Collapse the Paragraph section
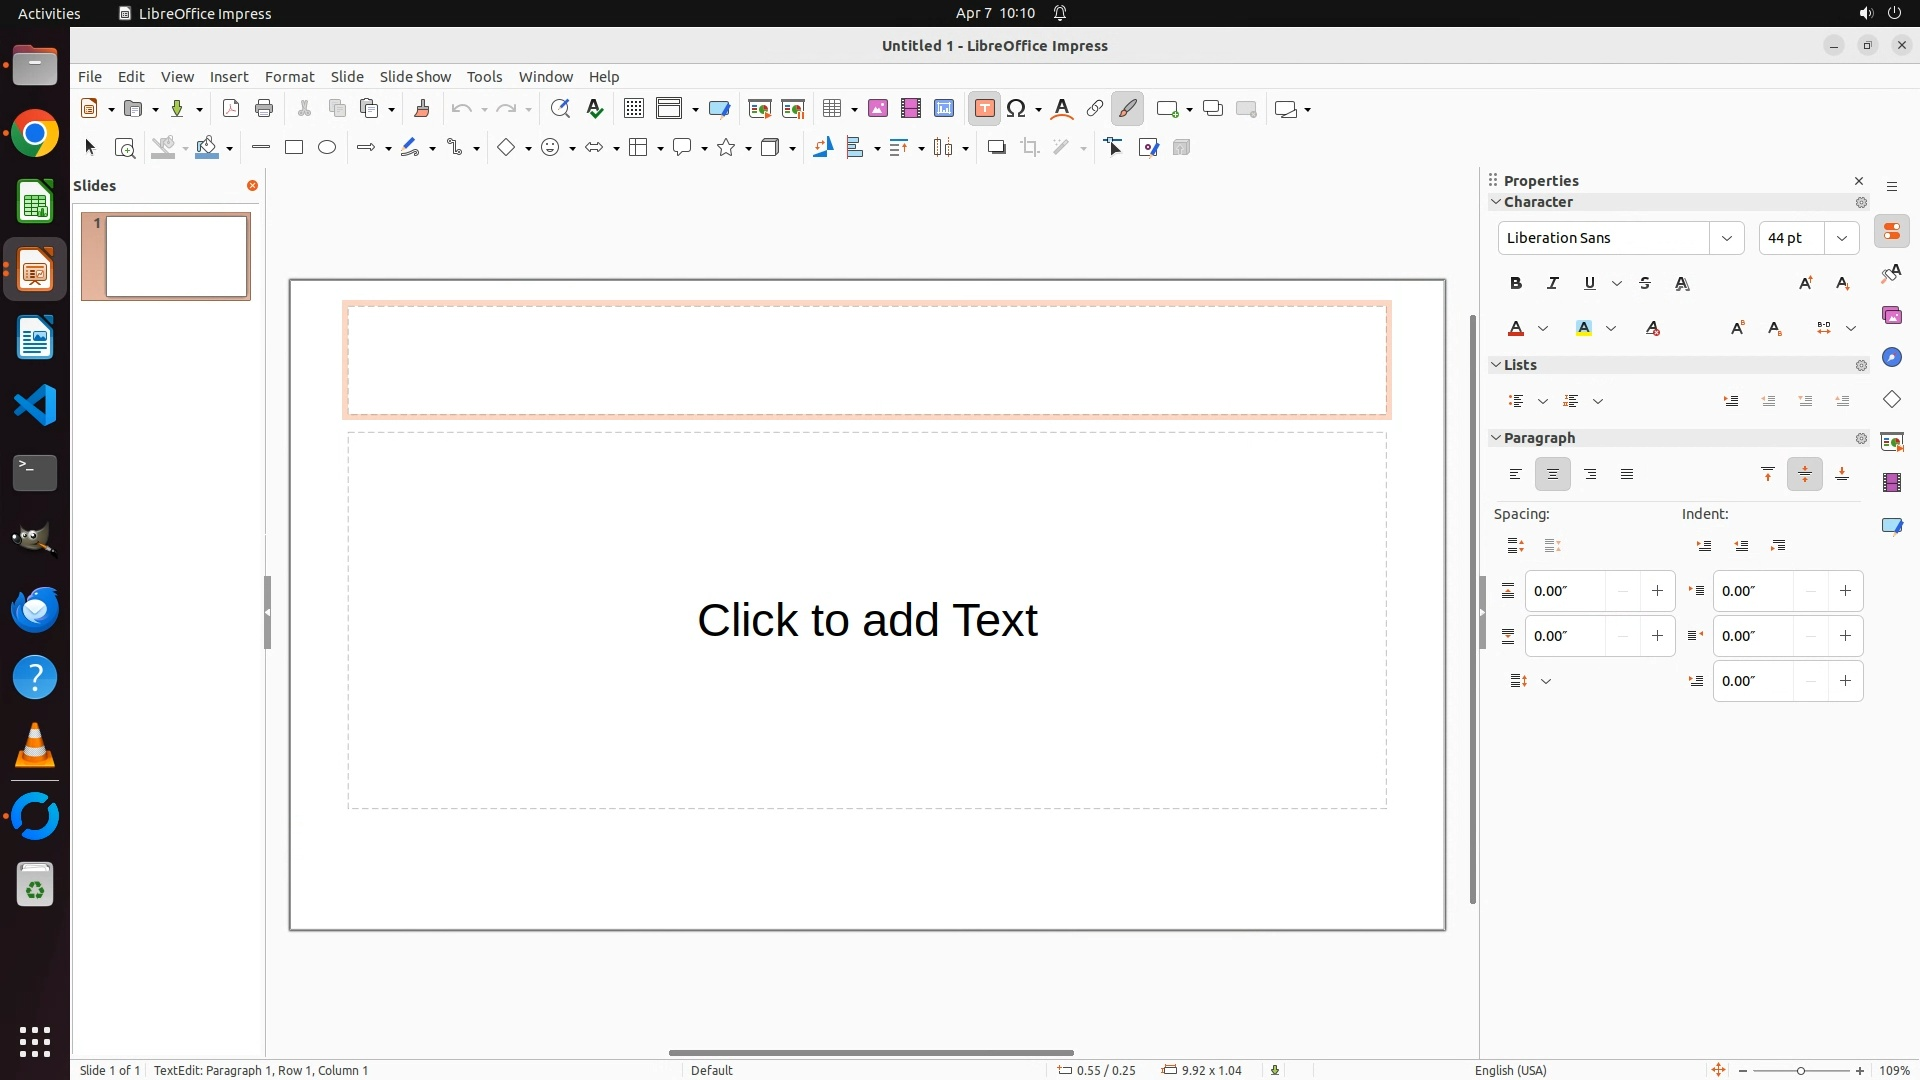This screenshot has height=1080, width=1920. pyautogui.click(x=1496, y=438)
